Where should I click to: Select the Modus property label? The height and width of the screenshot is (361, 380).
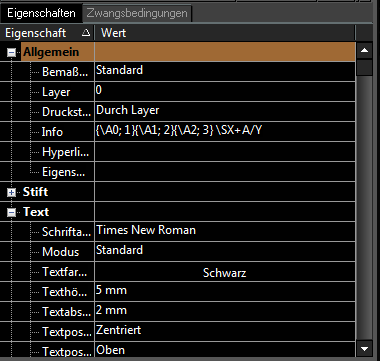[60, 252]
